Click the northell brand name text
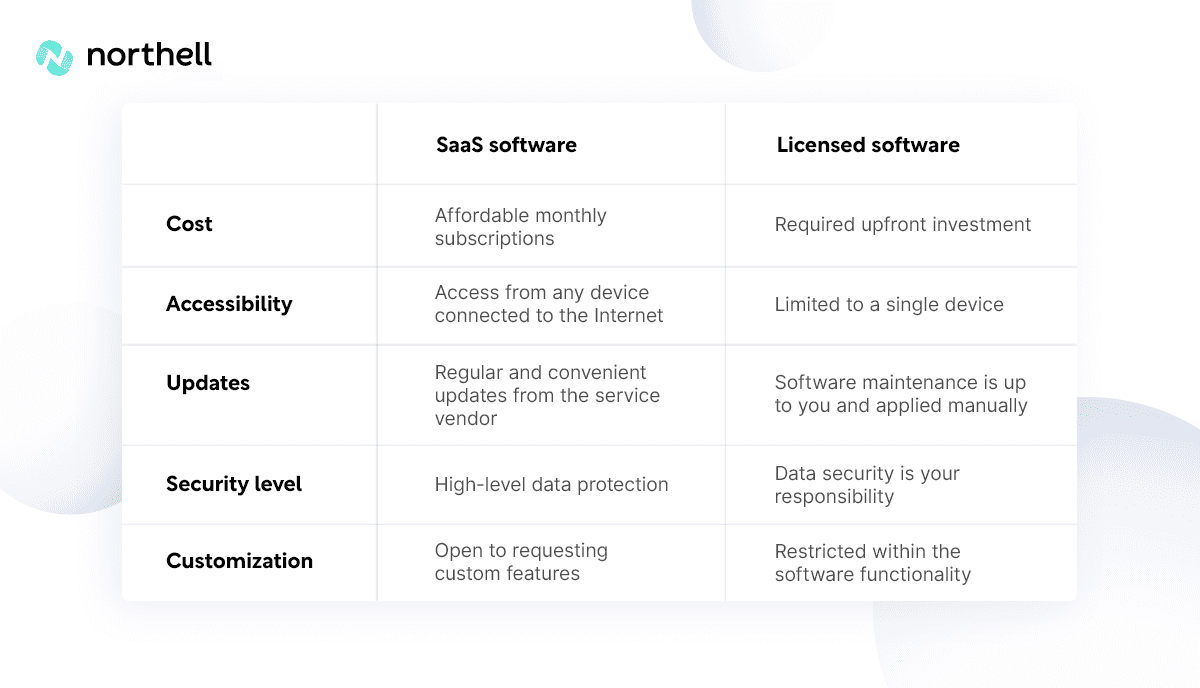 click(x=149, y=54)
